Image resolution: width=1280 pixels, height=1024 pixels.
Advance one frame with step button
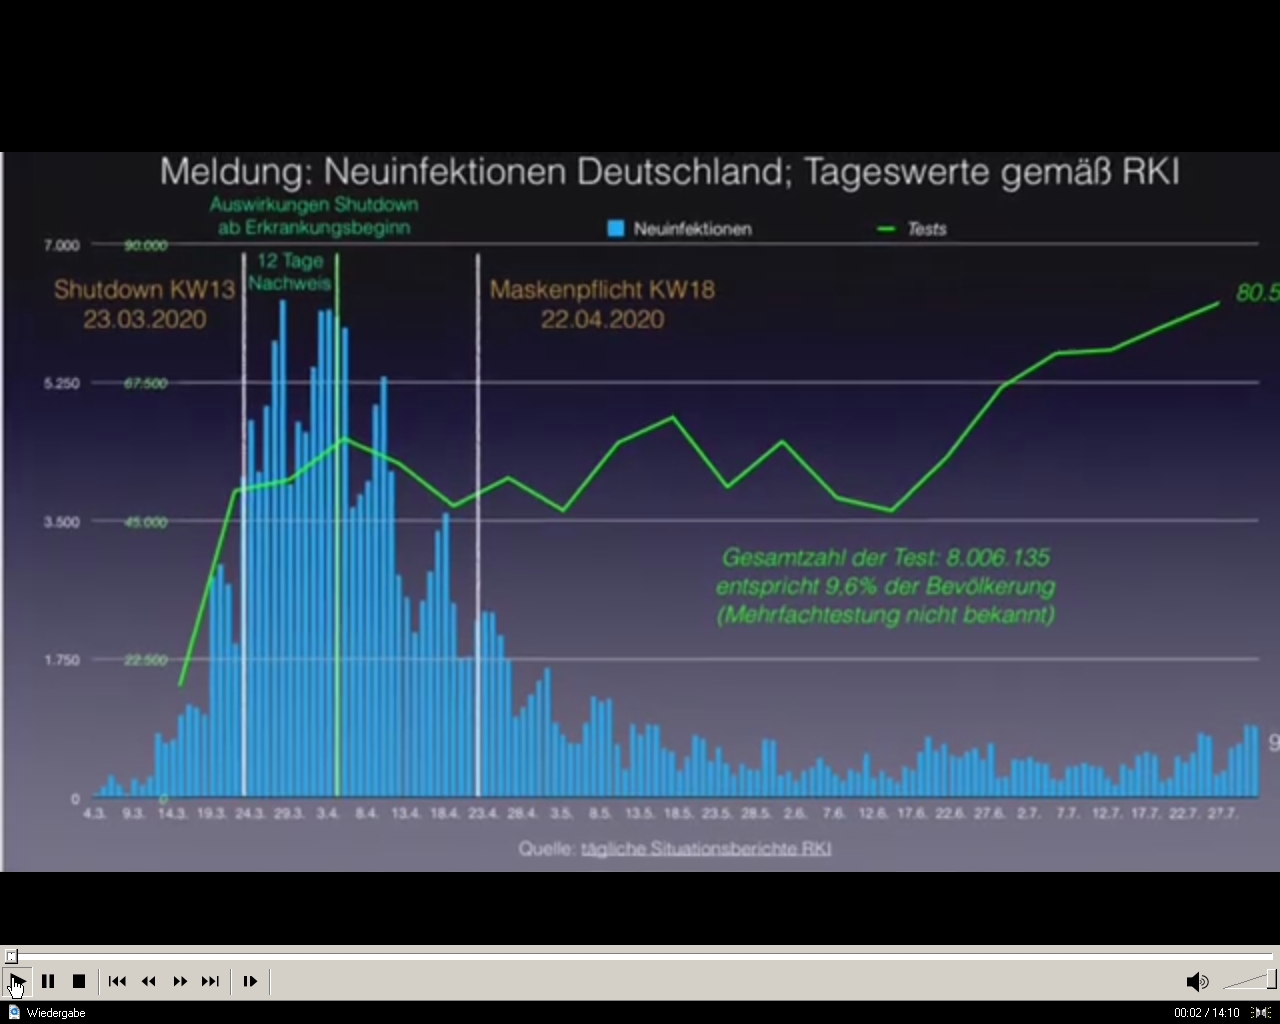pyautogui.click(x=250, y=981)
